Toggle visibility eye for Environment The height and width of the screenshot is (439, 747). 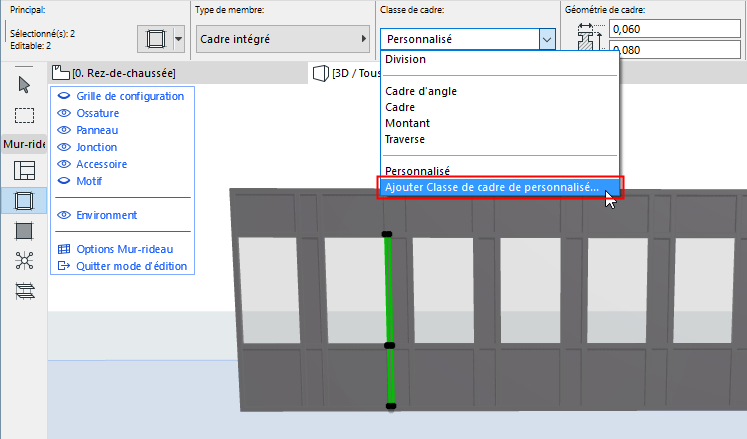click(x=64, y=215)
